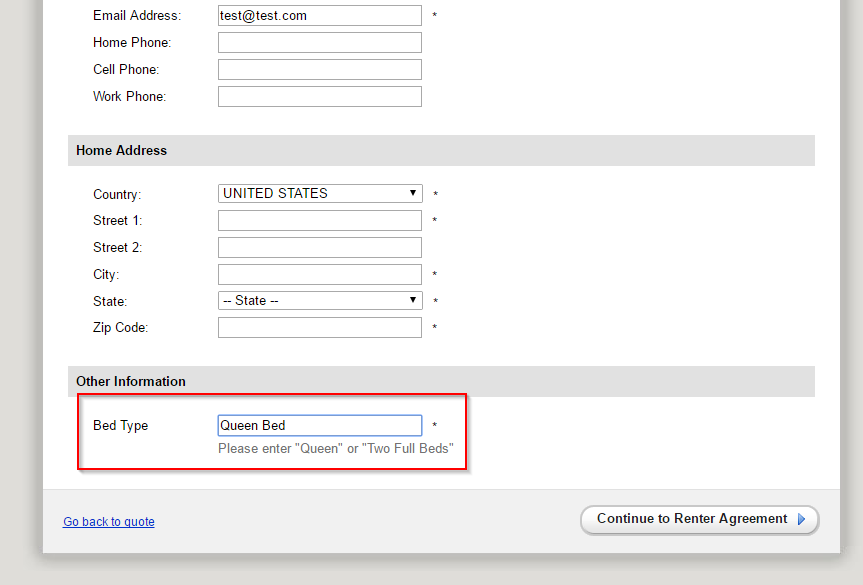This screenshot has width=863, height=585.
Task: Click the 'Please enter Queen' hint text
Action: pos(335,449)
